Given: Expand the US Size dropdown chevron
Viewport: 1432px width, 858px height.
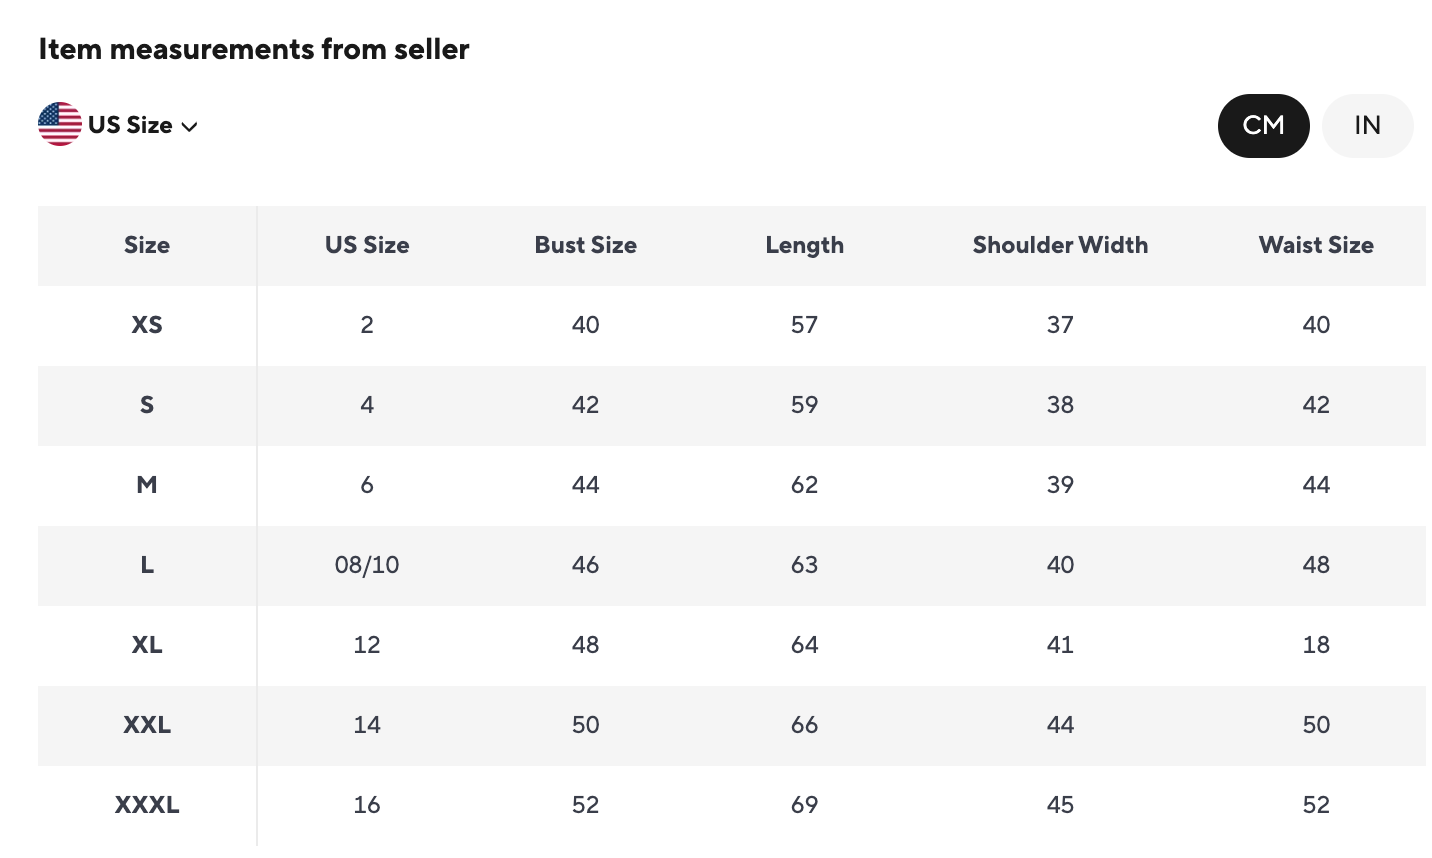Looking at the screenshot, I should (x=190, y=126).
